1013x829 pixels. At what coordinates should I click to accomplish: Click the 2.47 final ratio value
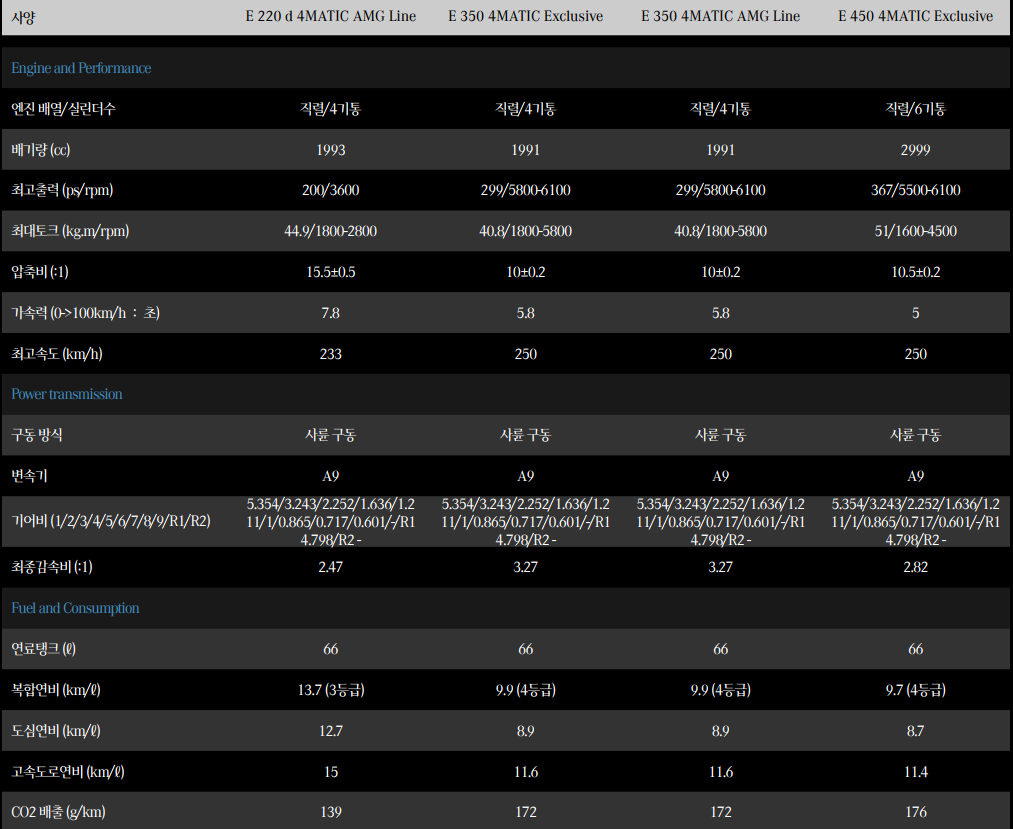coord(331,567)
